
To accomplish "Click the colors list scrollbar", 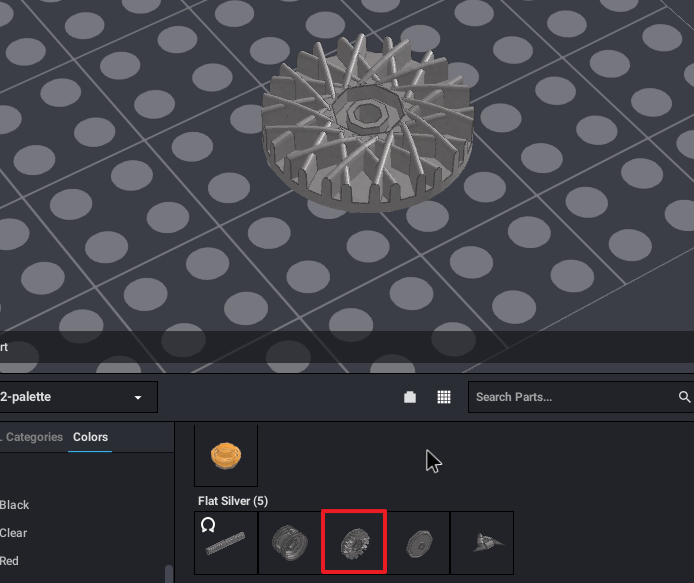I will (169, 574).
